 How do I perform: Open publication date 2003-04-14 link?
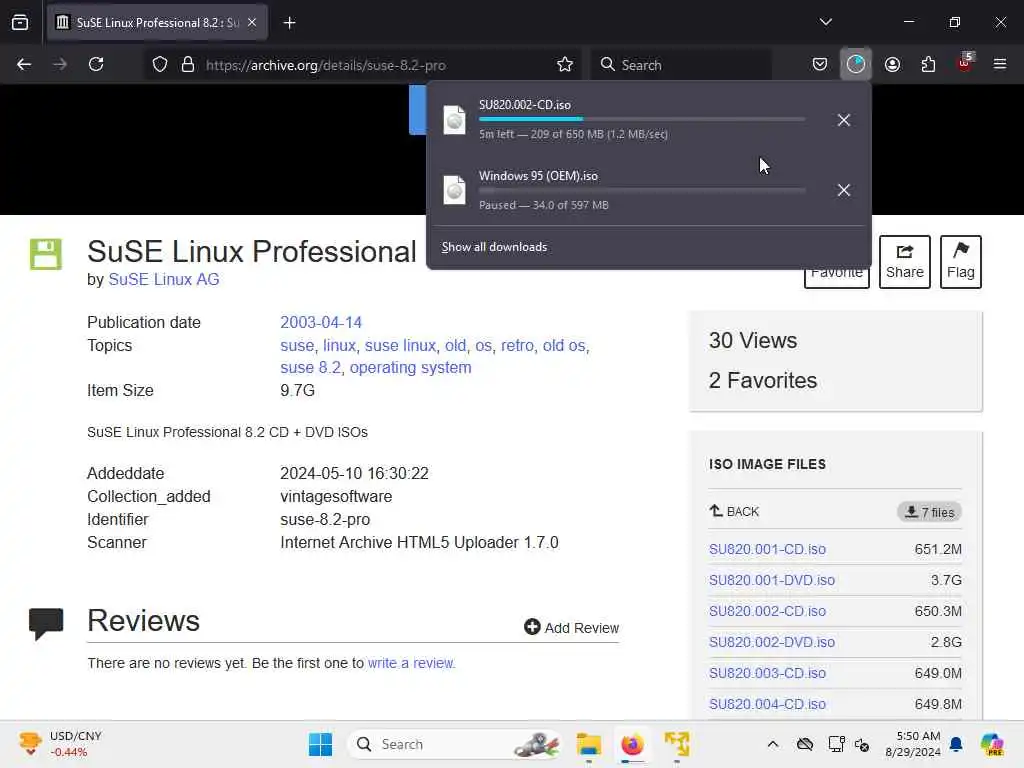coord(321,323)
